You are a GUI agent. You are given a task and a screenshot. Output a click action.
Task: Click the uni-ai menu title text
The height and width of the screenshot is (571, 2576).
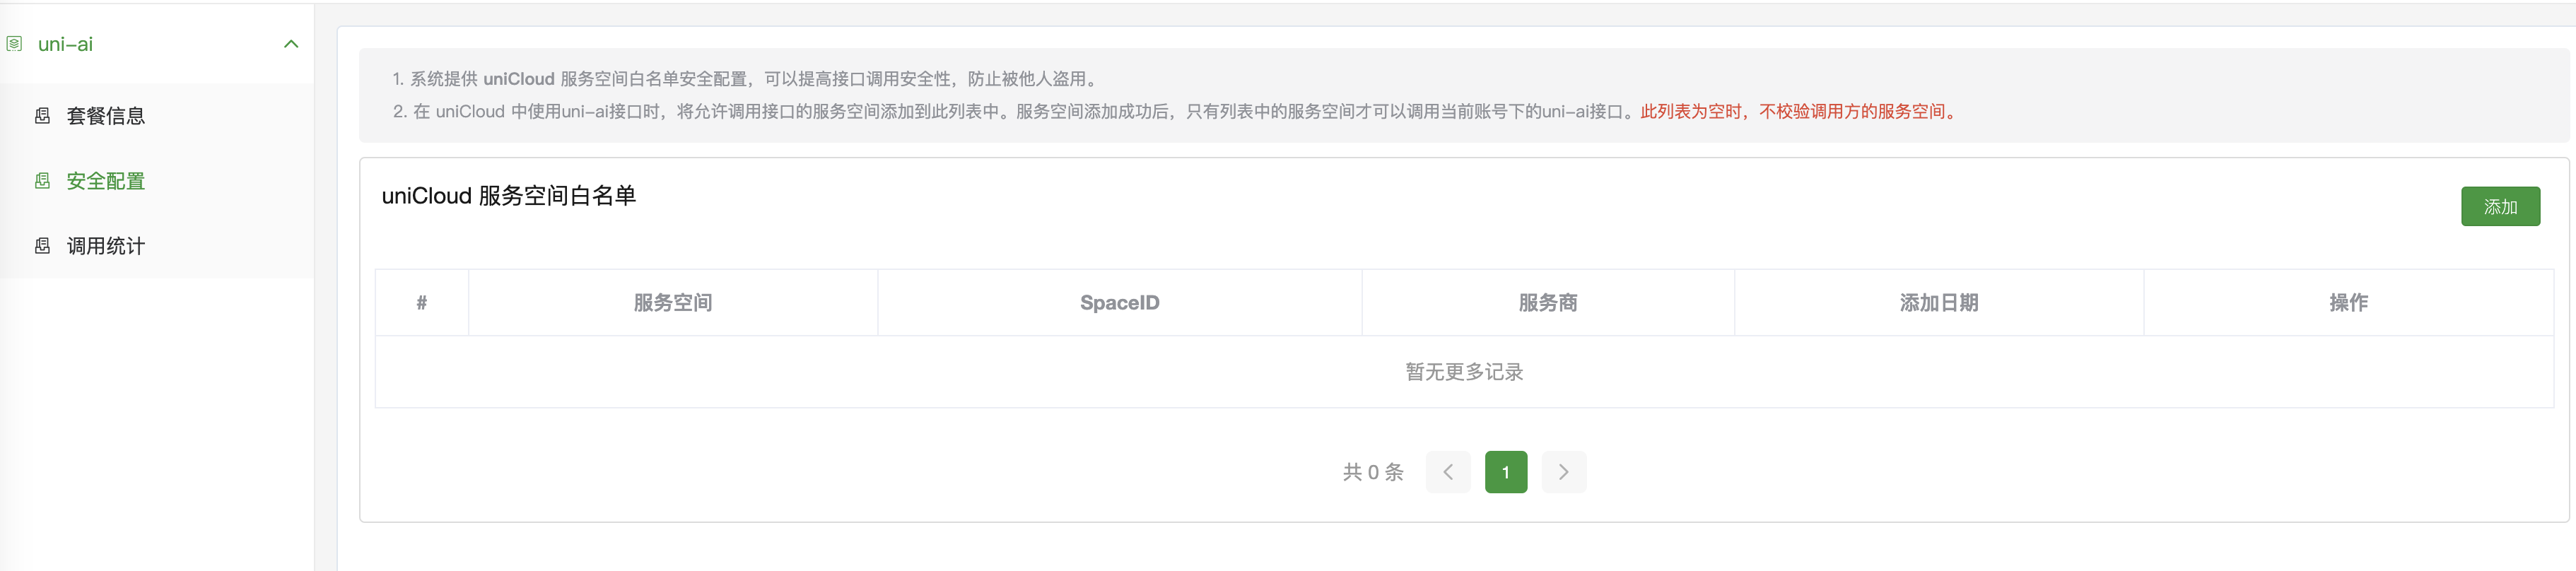pos(65,44)
